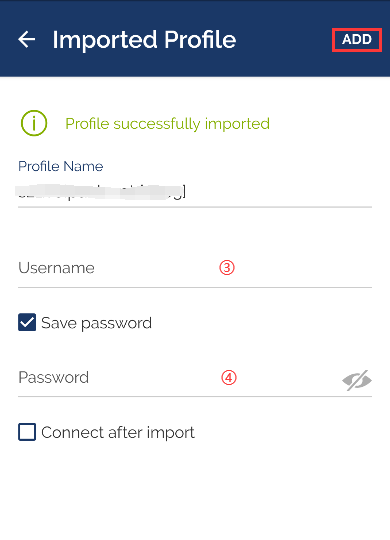The width and height of the screenshot is (390, 540).
Task: Show password using crossed-eye icon
Action: [x=357, y=380]
